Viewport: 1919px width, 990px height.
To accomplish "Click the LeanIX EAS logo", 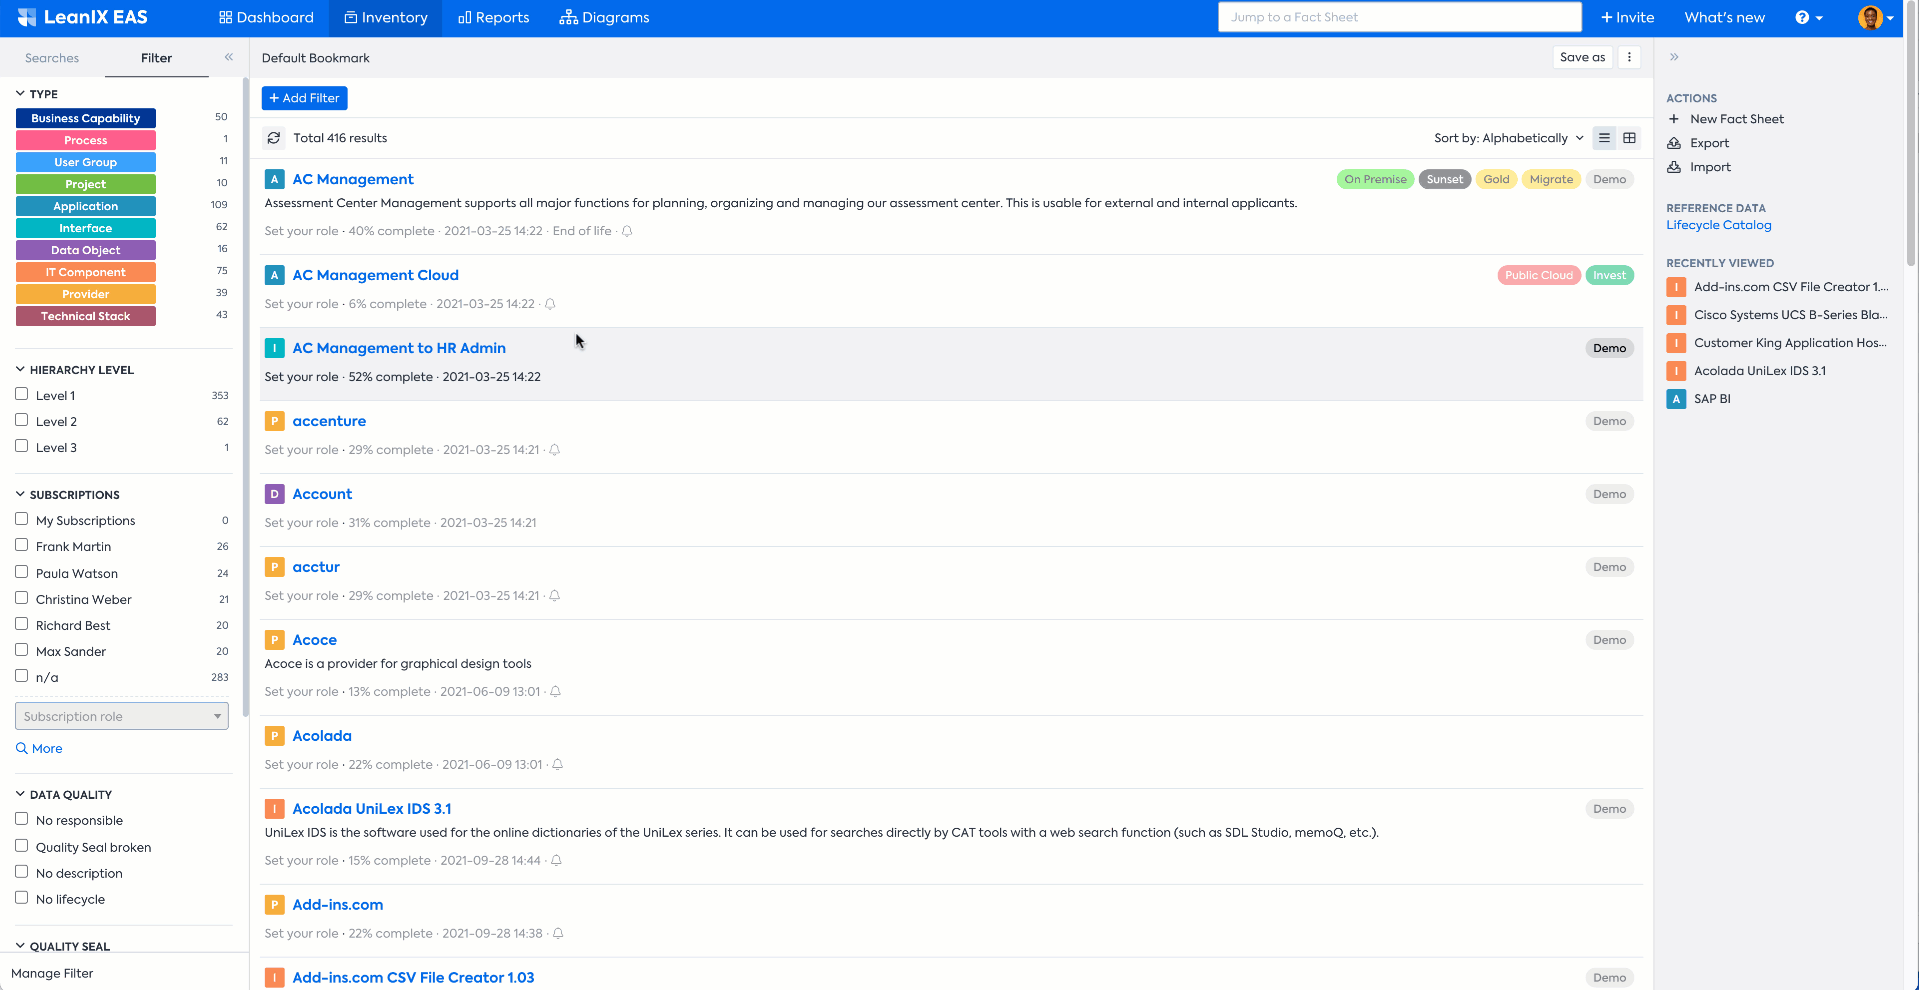I will point(82,17).
